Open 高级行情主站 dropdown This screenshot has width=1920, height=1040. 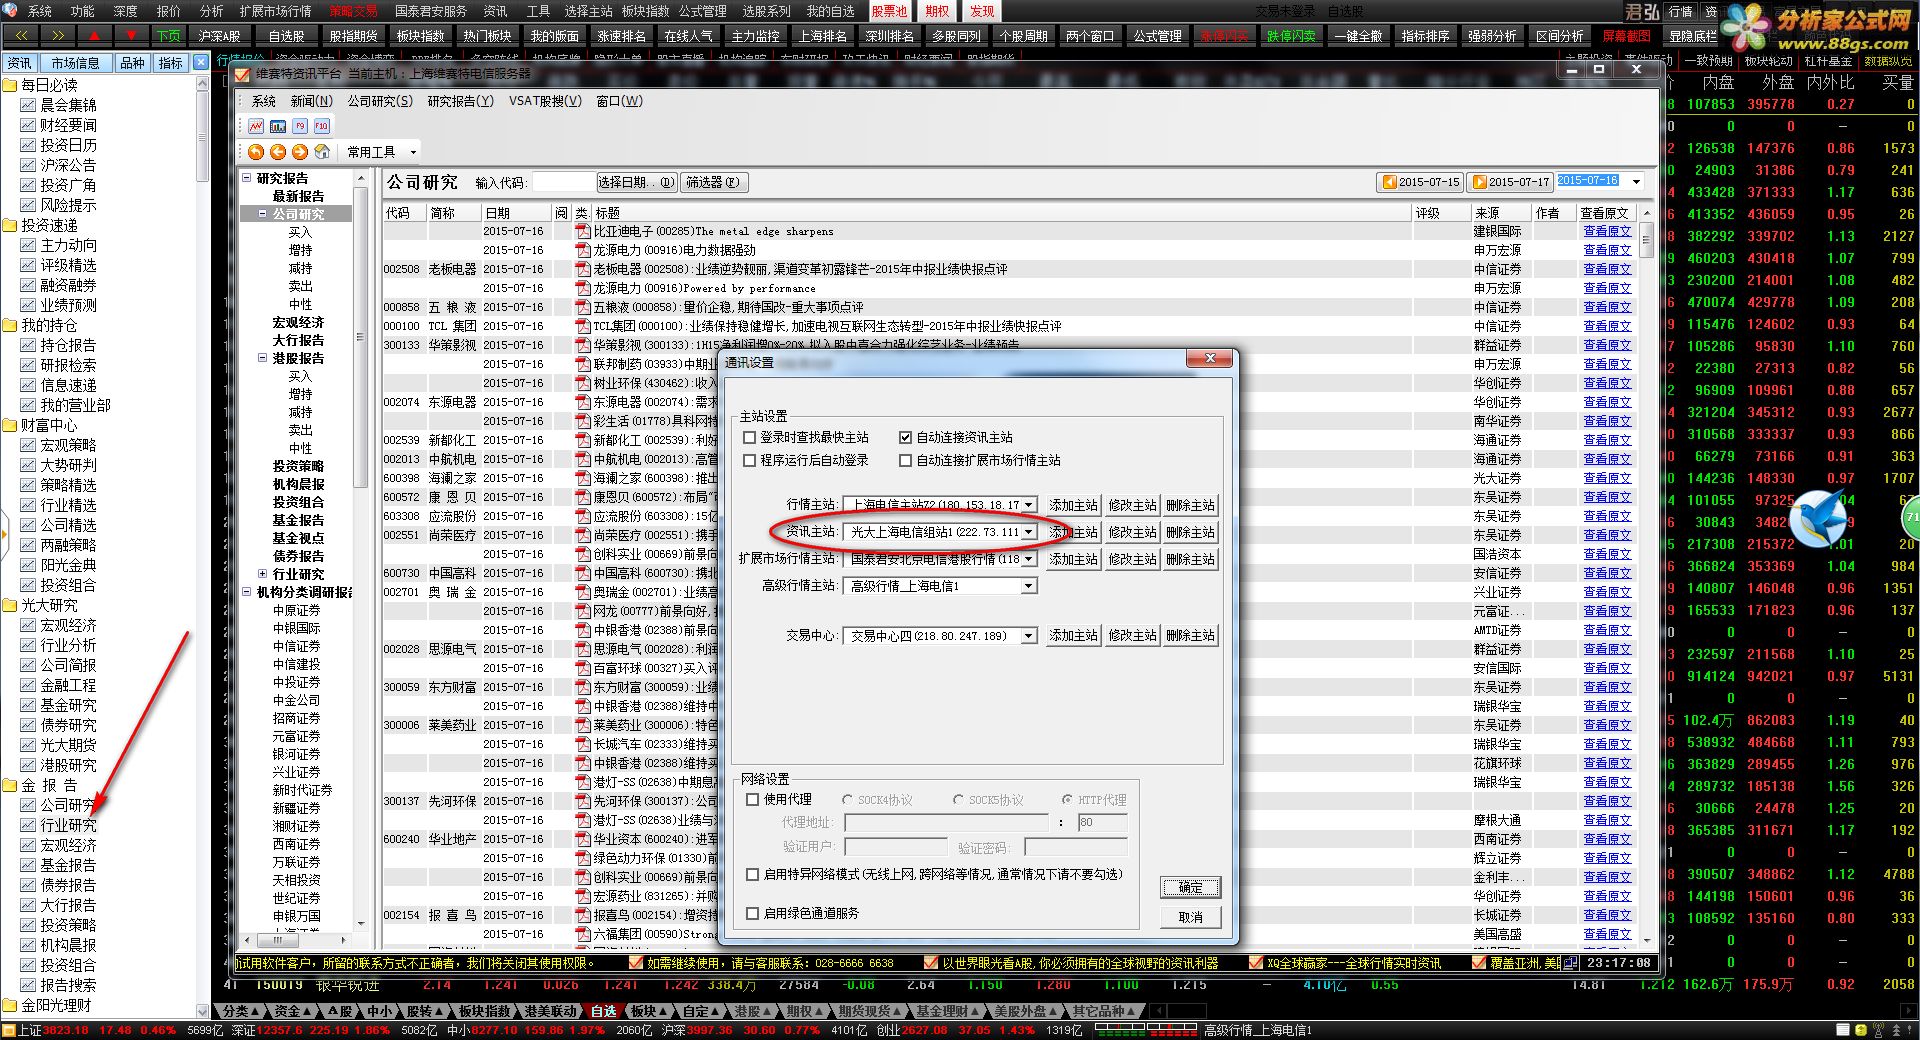[1029, 586]
